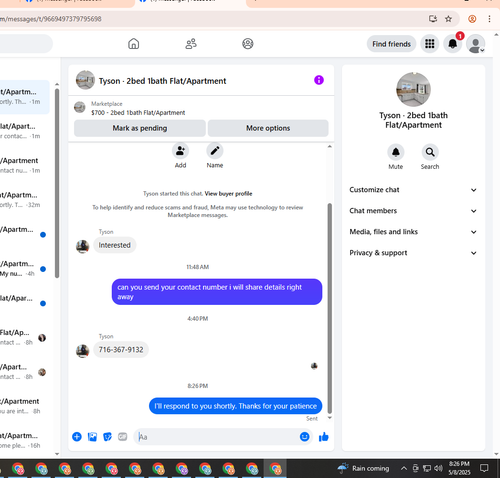Open the apps grid menu icon
The image size is (500, 478).
tap(430, 44)
